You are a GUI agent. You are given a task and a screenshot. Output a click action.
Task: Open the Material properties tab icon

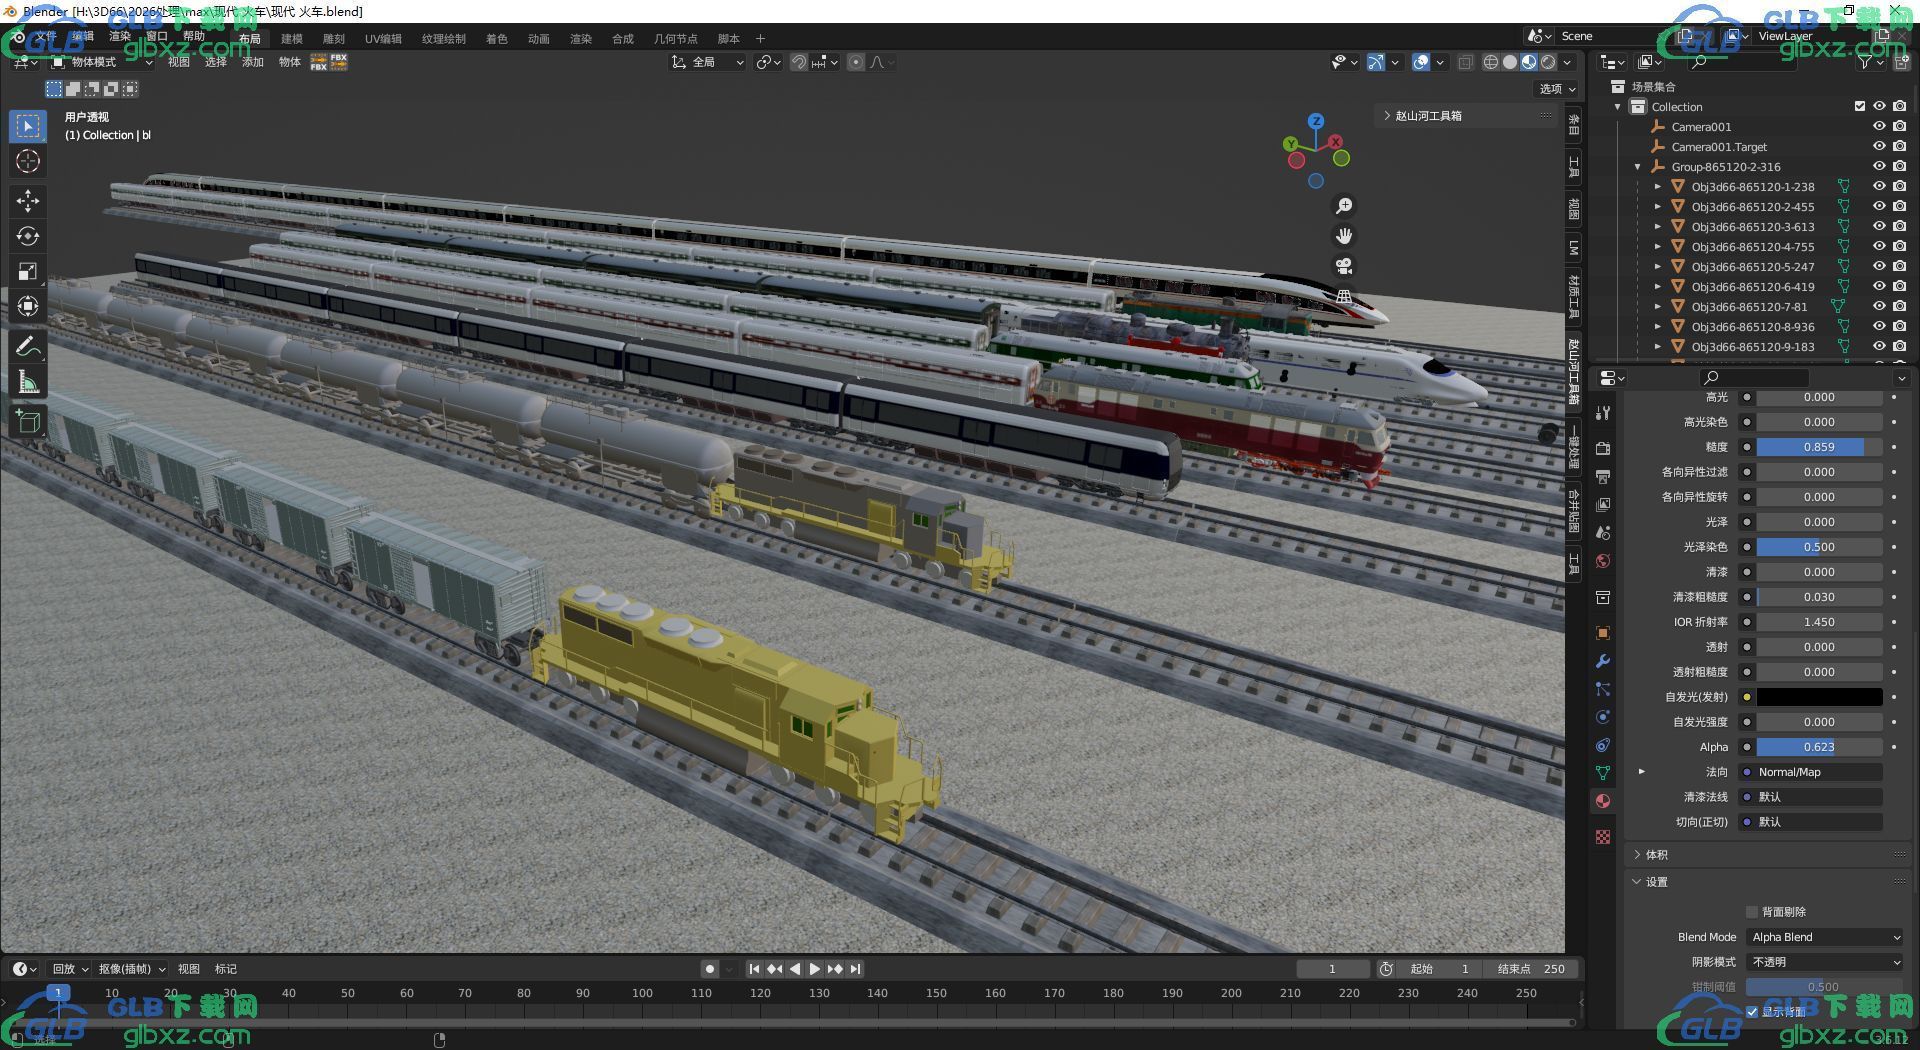coord(1603,801)
